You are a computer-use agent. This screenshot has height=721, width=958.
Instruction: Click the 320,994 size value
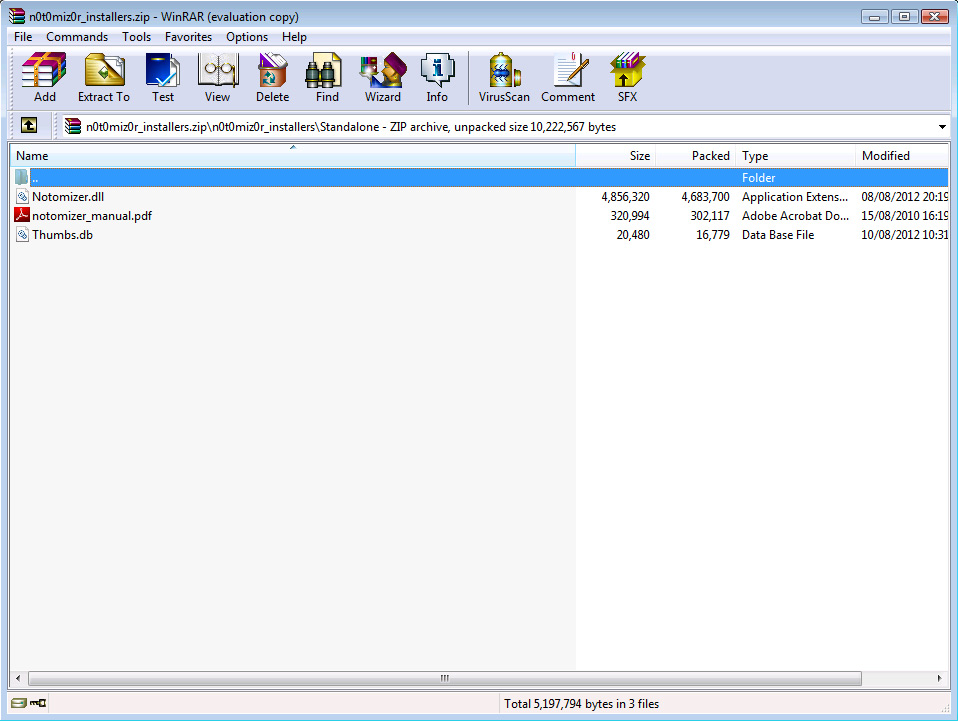(630, 216)
